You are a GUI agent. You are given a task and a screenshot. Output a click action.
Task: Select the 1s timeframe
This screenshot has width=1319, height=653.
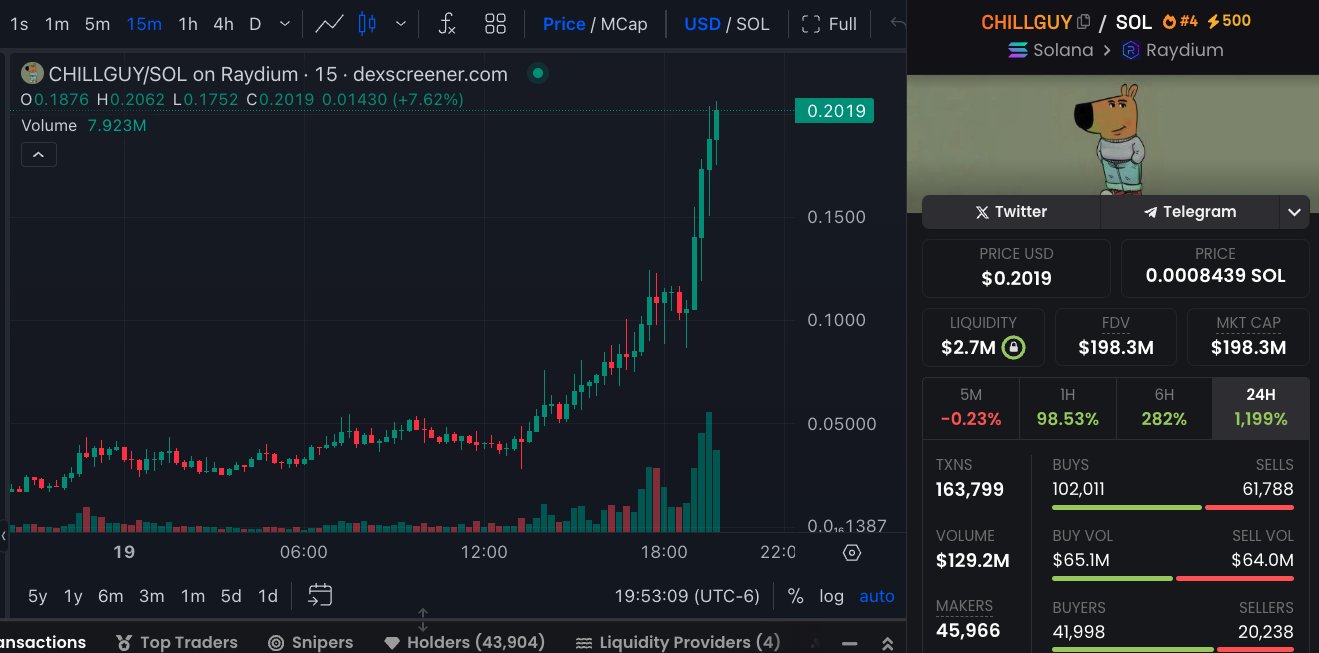[18, 24]
